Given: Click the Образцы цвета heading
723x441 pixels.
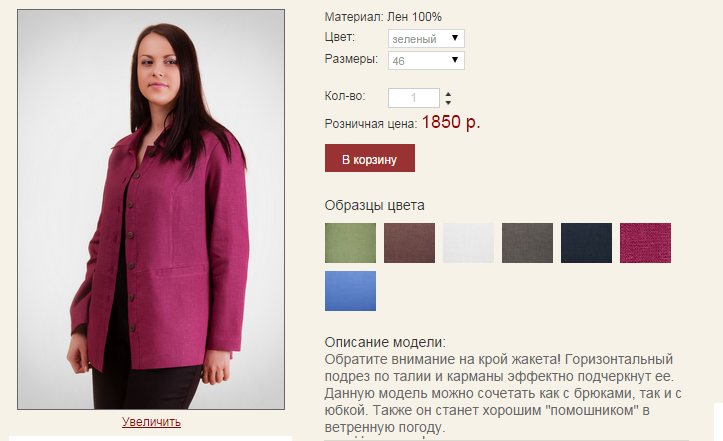Looking at the screenshot, I should coord(374,205).
